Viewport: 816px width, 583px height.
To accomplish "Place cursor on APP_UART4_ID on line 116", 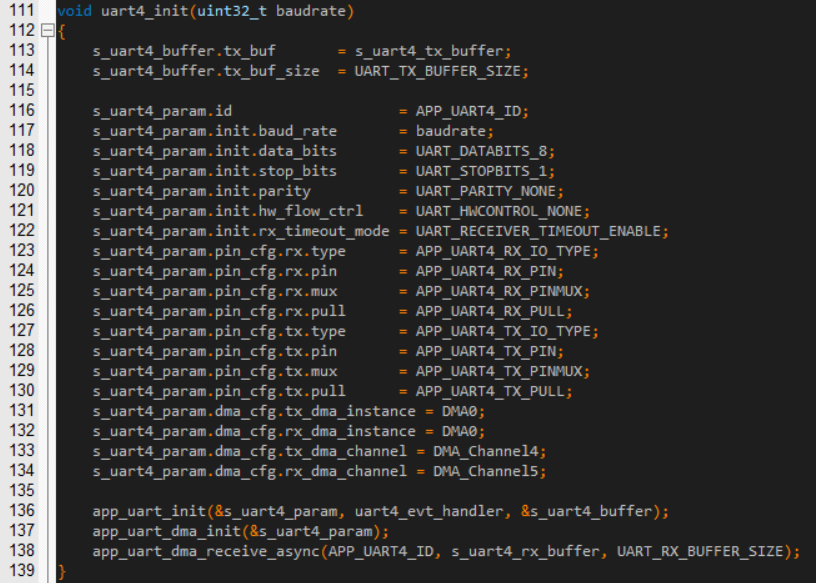I will pos(472,111).
